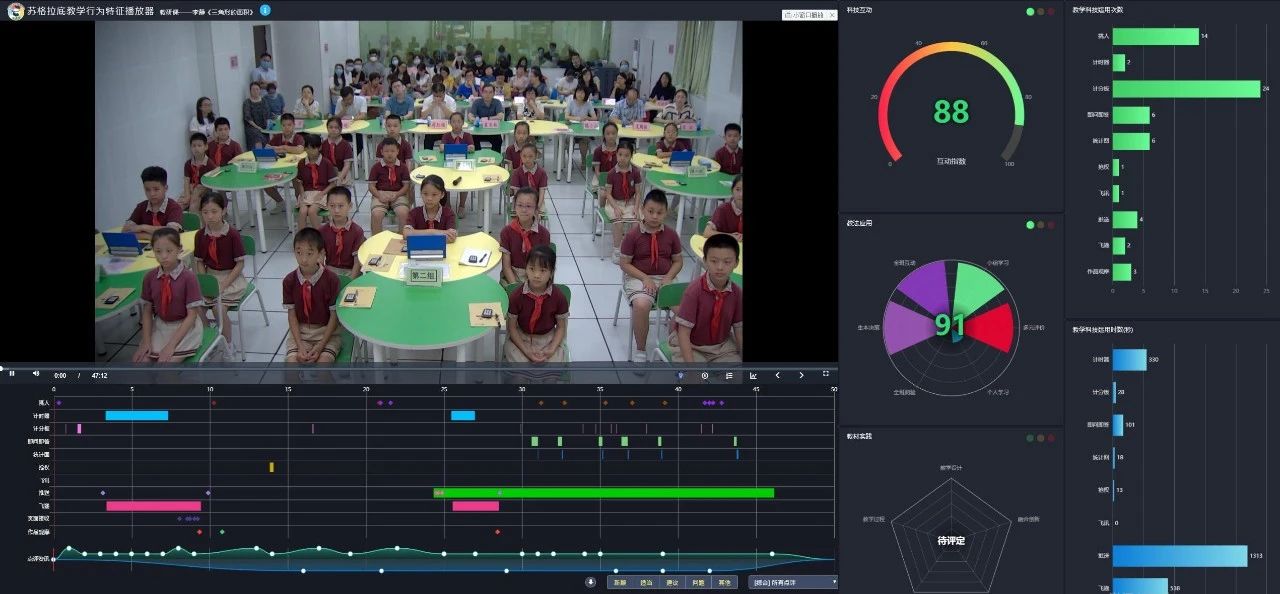Click the pause button in the player
The image size is (1280, 594).
(x=12, y=374)
